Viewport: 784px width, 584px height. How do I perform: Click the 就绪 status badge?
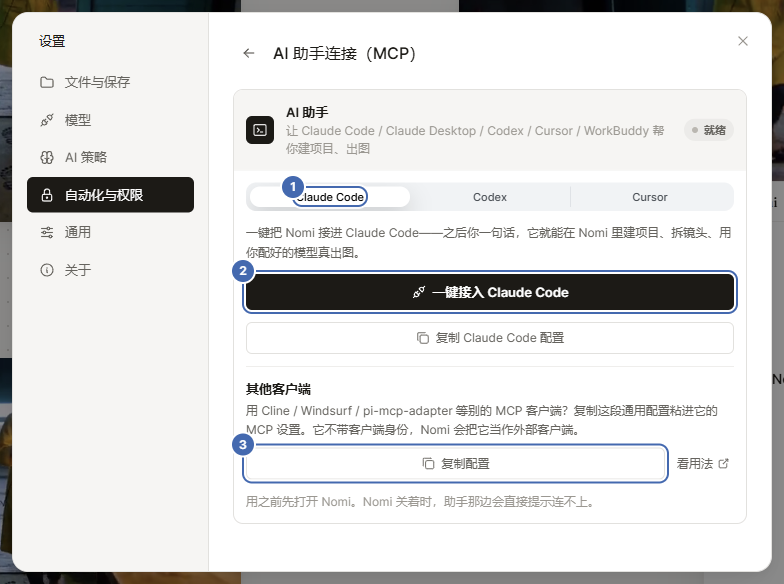click(x=709, y=130)
